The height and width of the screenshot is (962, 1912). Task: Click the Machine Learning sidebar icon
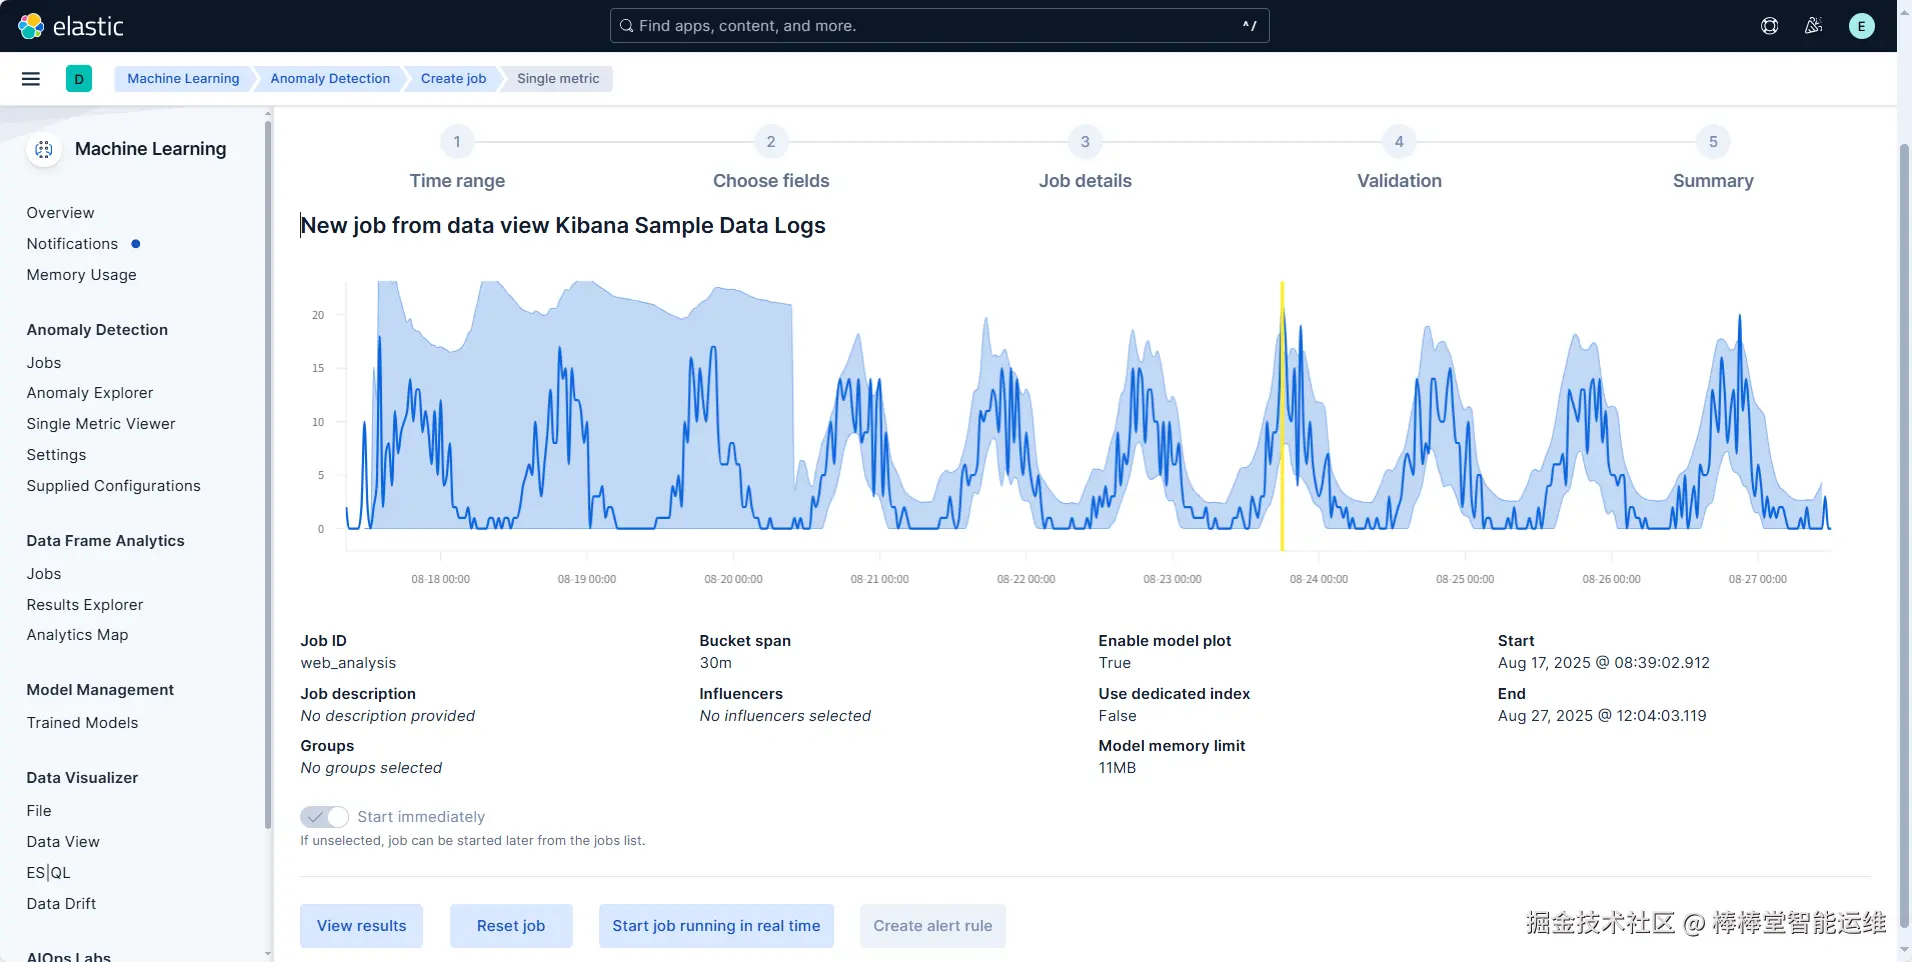pos(44,149)
